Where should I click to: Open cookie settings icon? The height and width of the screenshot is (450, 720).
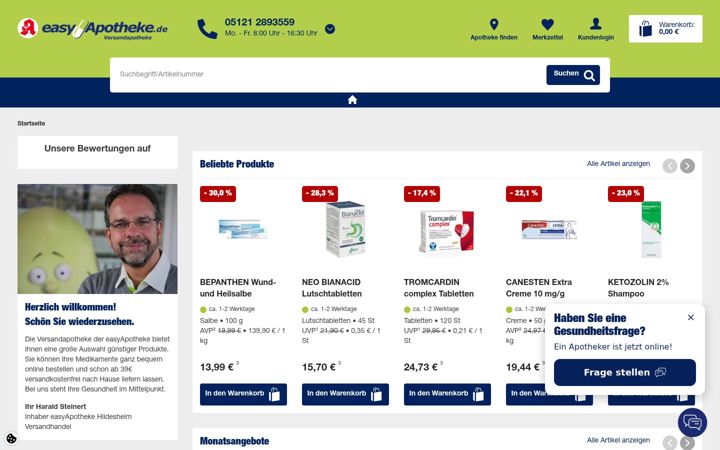11,439
